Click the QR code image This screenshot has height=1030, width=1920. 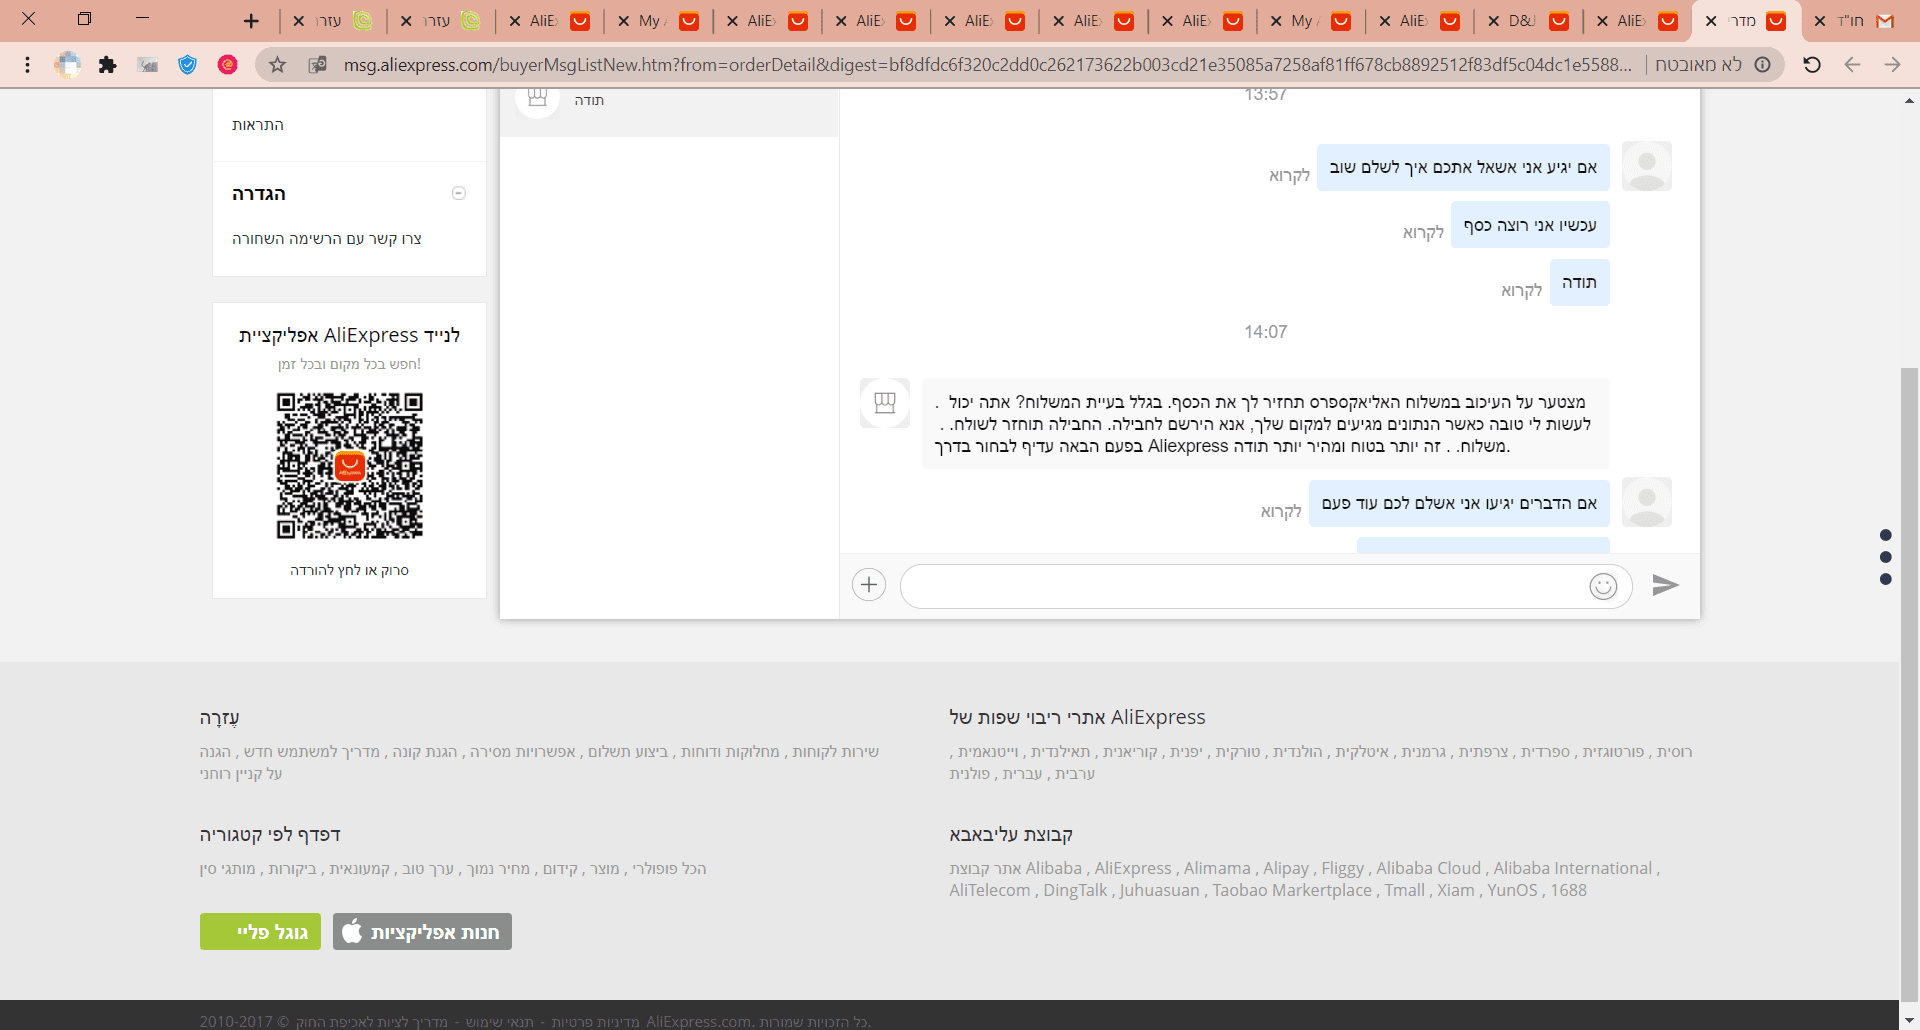click(x=349, y=465)
